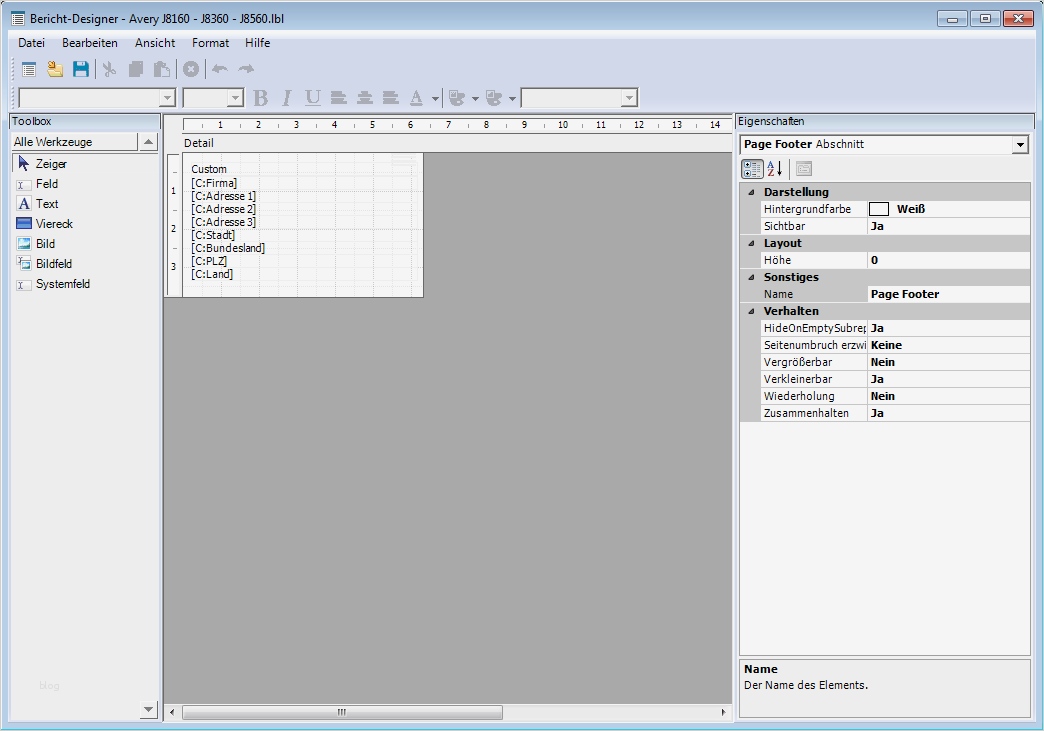Viewport: 1044px width, 731px height.
Task: Collapse the Layout category
Action: [x=751, y=244]
